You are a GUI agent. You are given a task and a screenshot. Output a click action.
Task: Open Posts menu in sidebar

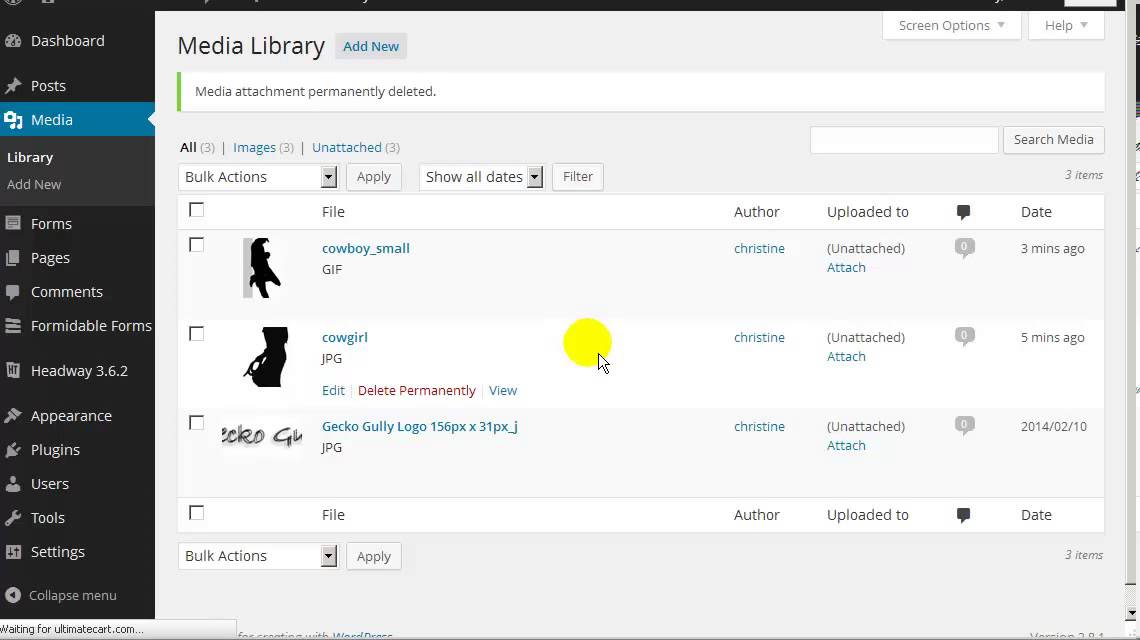pos(48,86)
